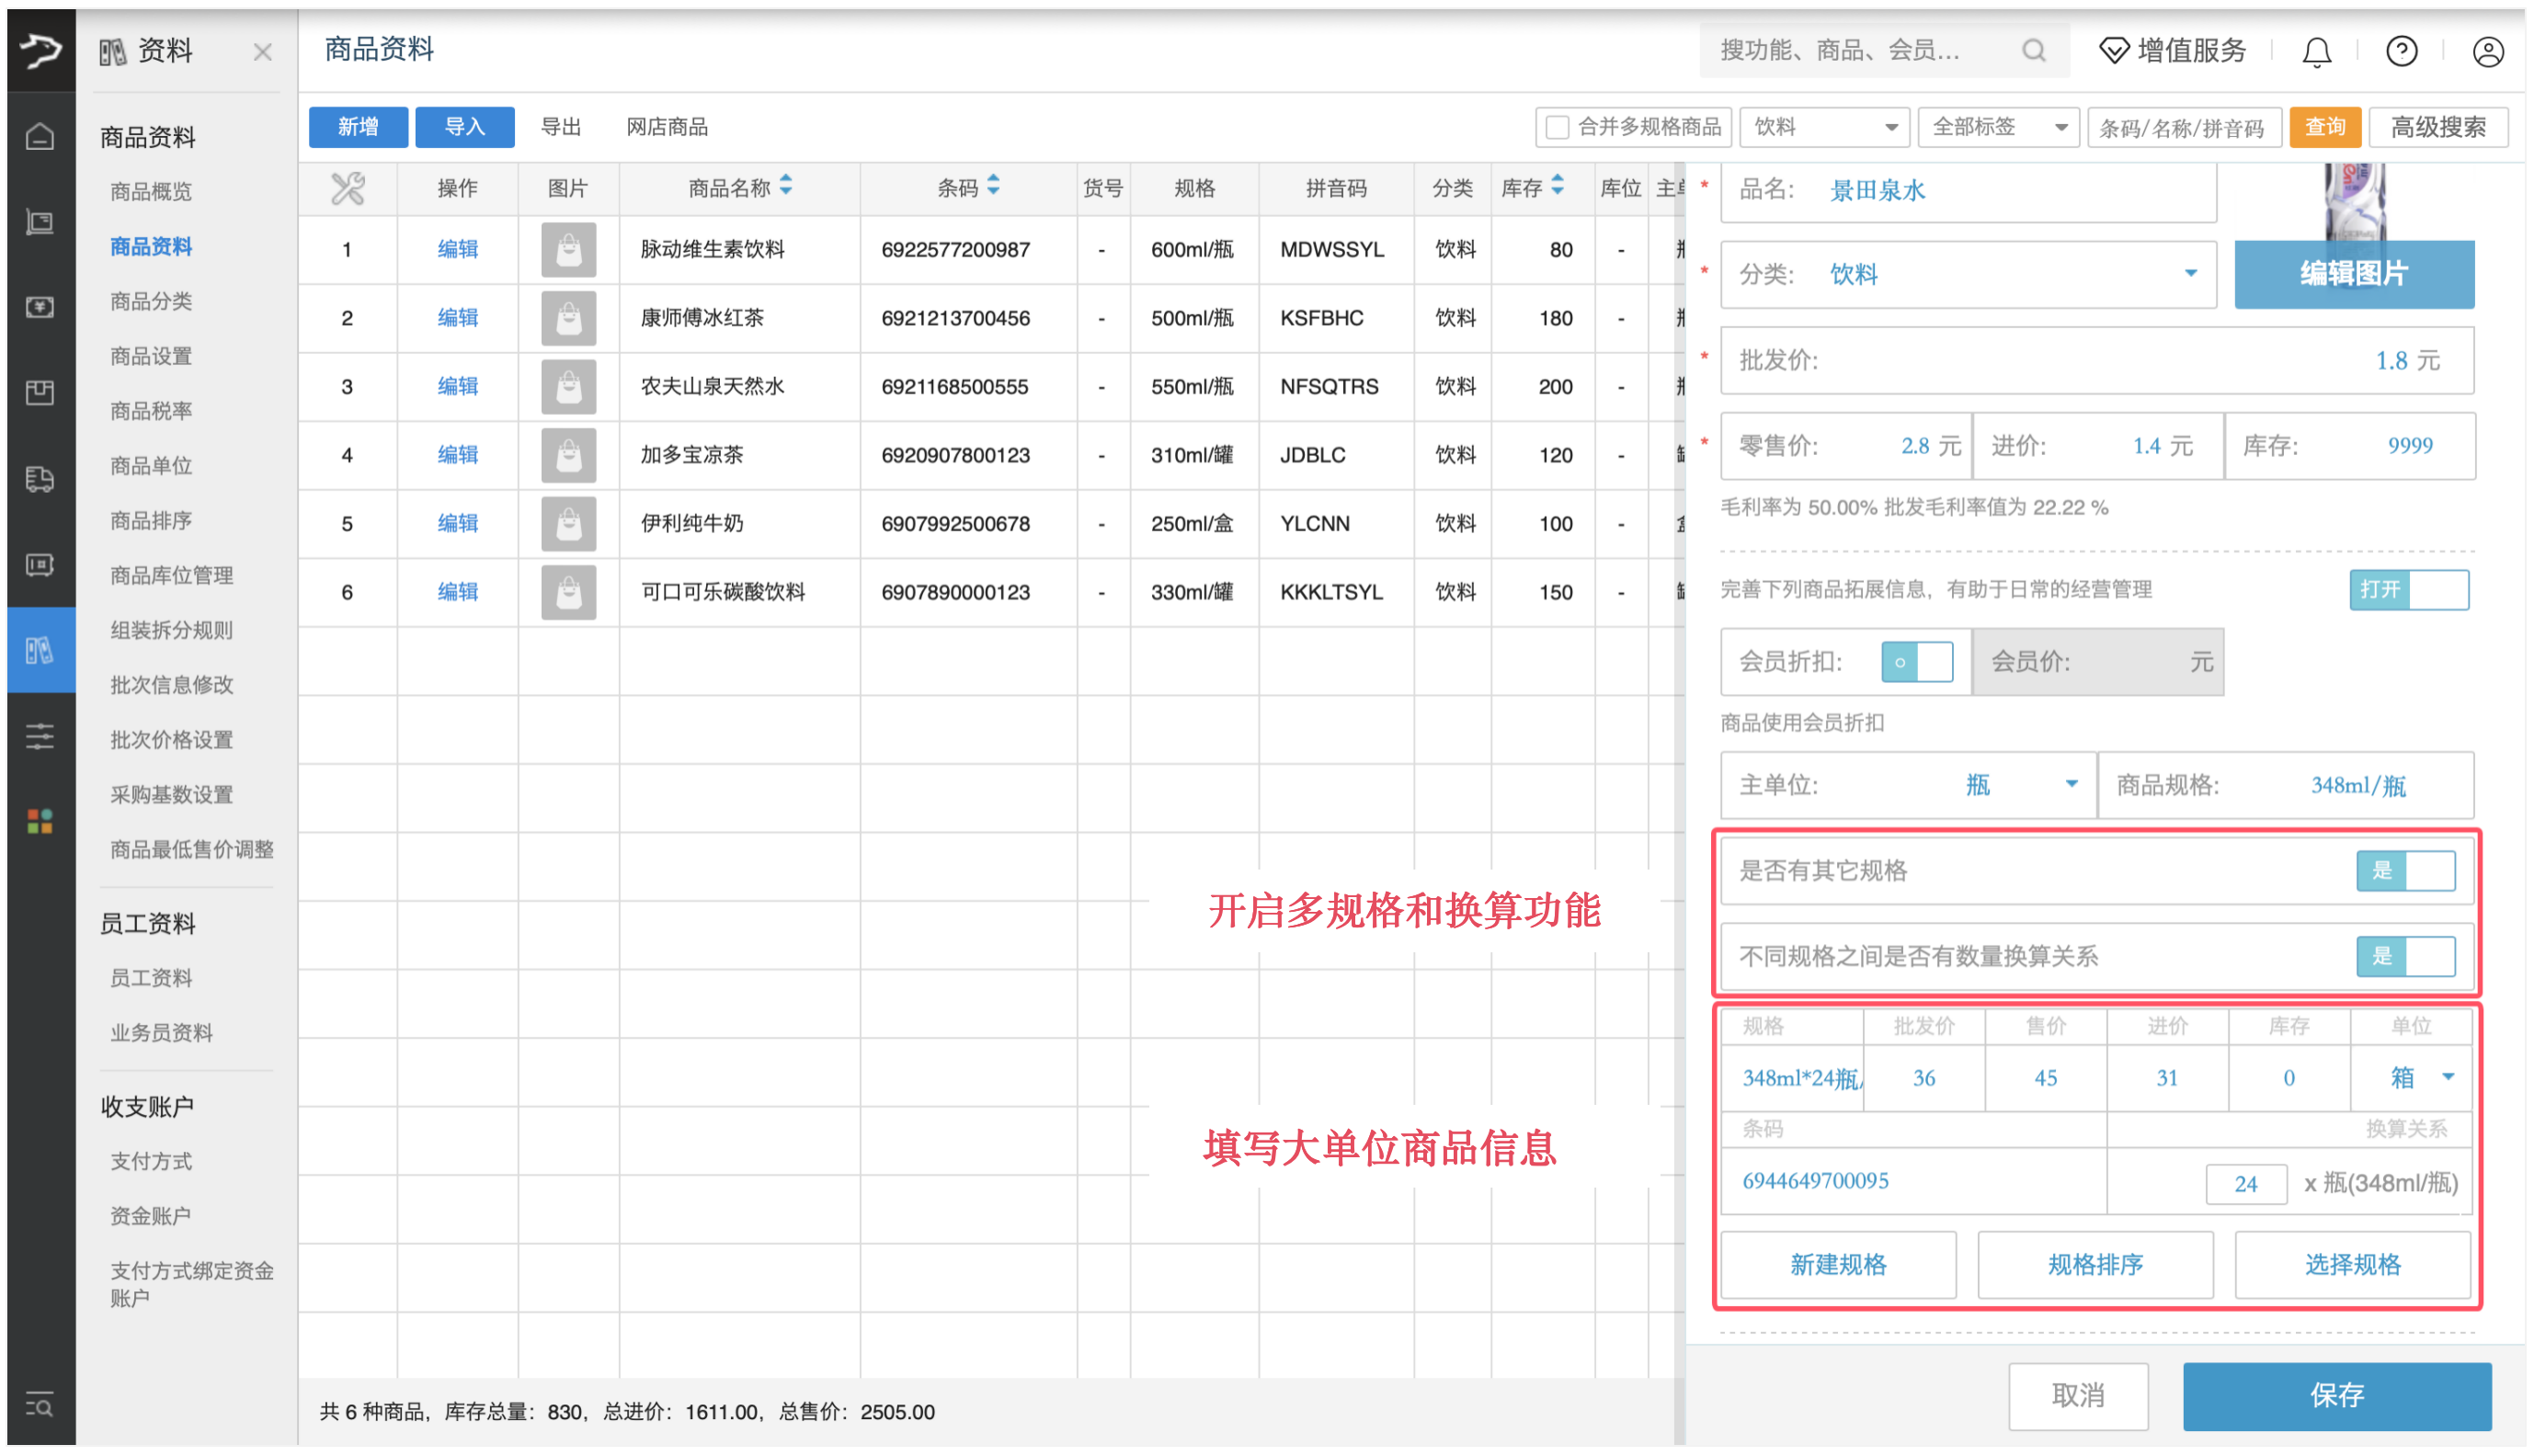Open the colorful apps grid sidebar icon
Viewport: 2534px width, 1456px height.
click(x=40, y=821)
